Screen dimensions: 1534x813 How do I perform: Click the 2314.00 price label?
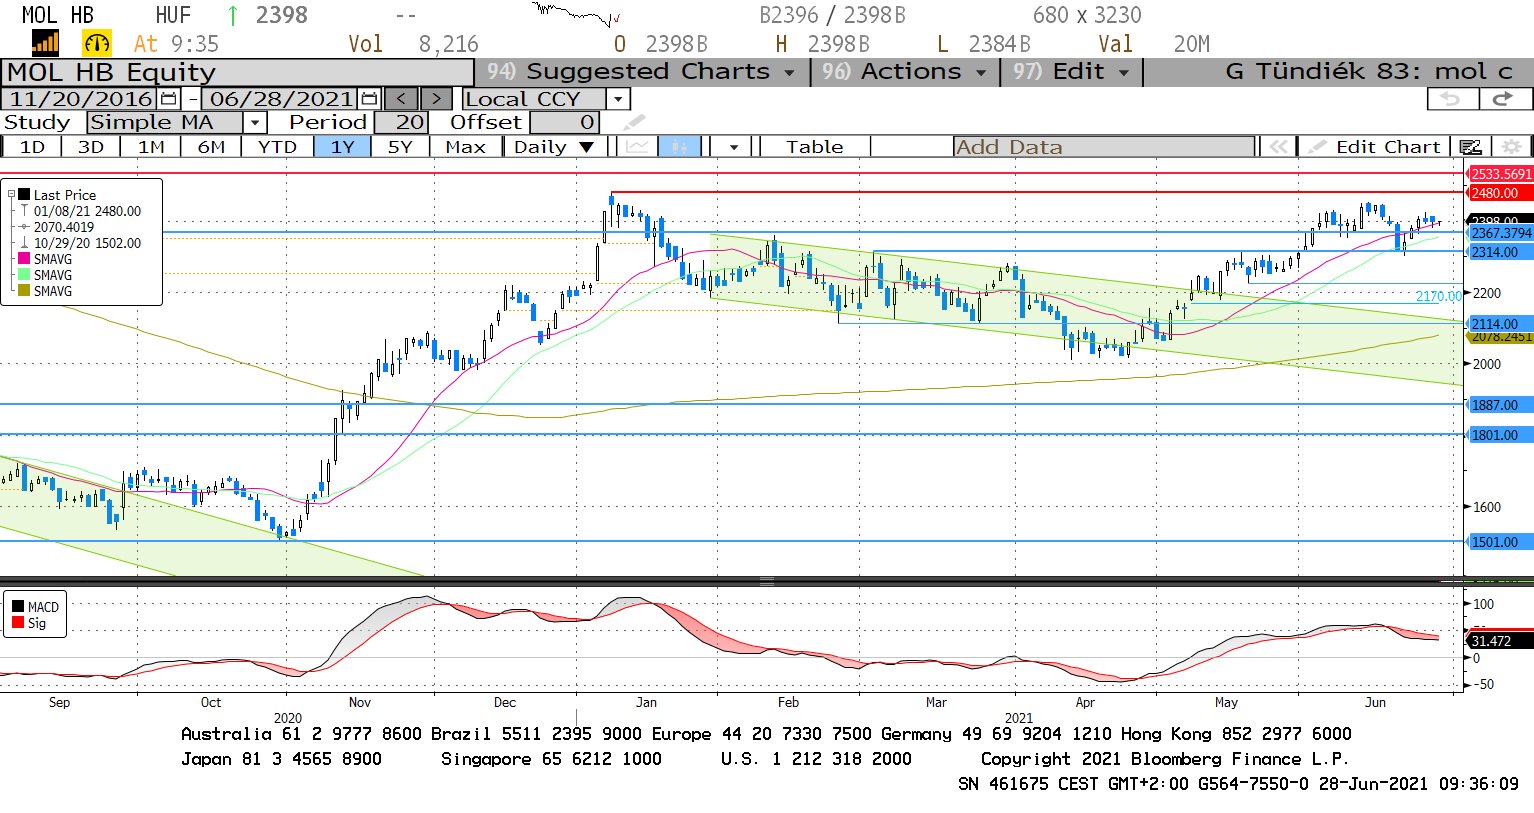[1501, 252]
